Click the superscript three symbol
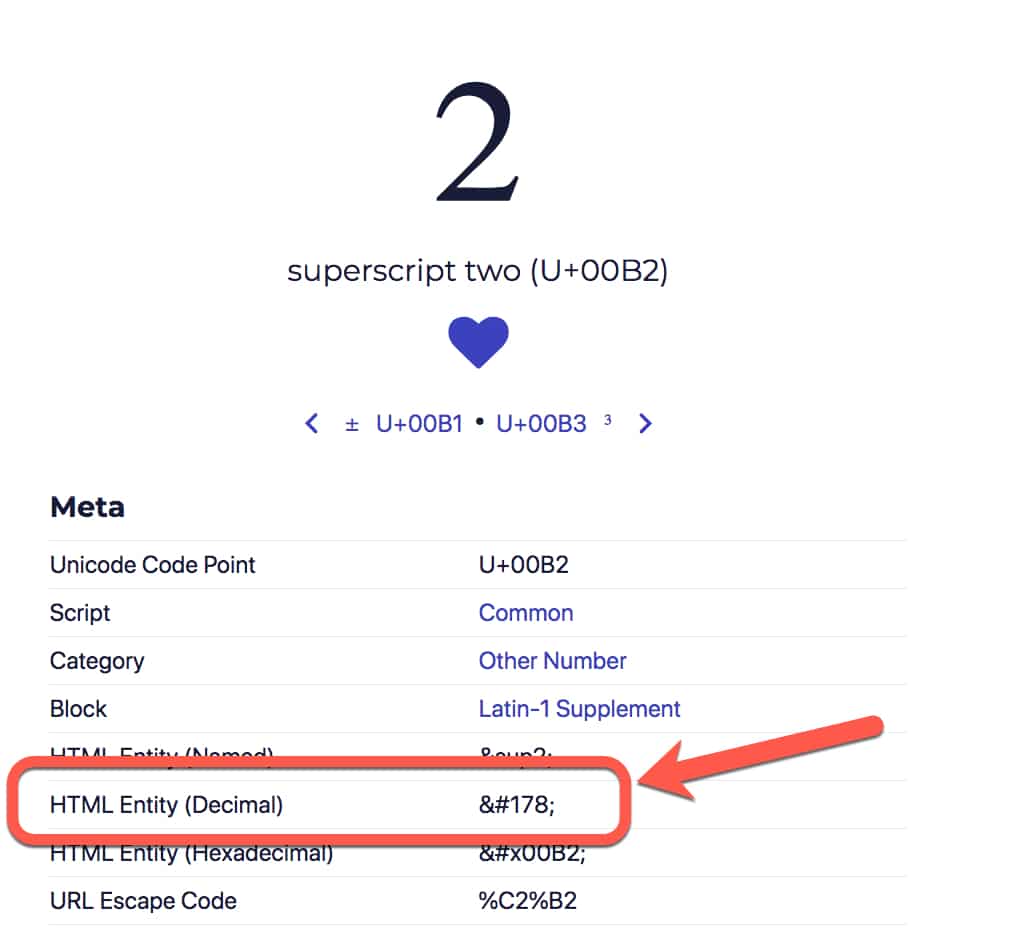Viewport: 1019px width, 941px height. click(608, 420)
